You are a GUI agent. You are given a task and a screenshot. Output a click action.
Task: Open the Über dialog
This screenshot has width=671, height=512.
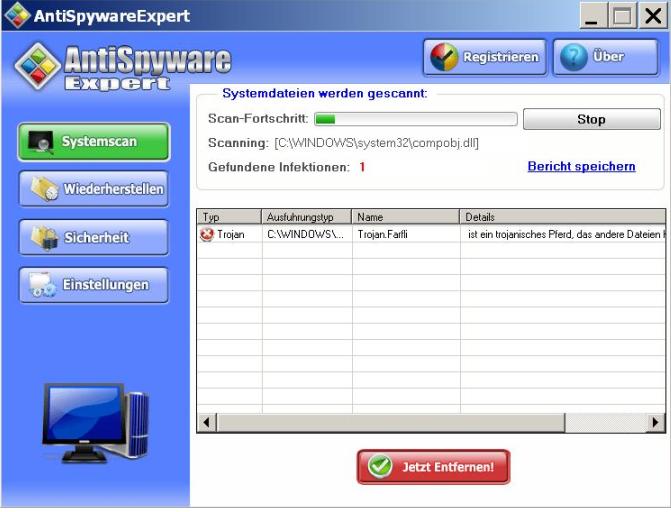coord(606,57)
